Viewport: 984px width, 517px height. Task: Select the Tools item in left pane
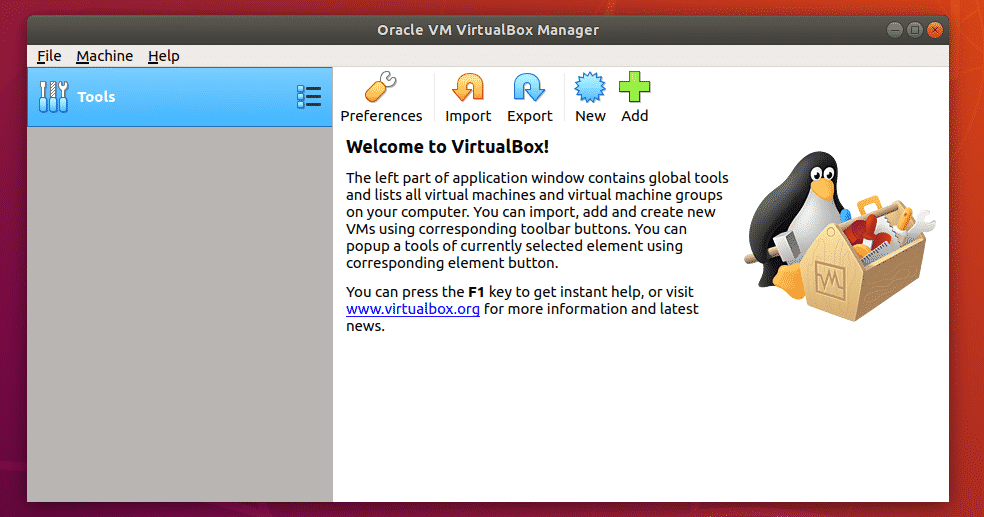click(180, 97)
